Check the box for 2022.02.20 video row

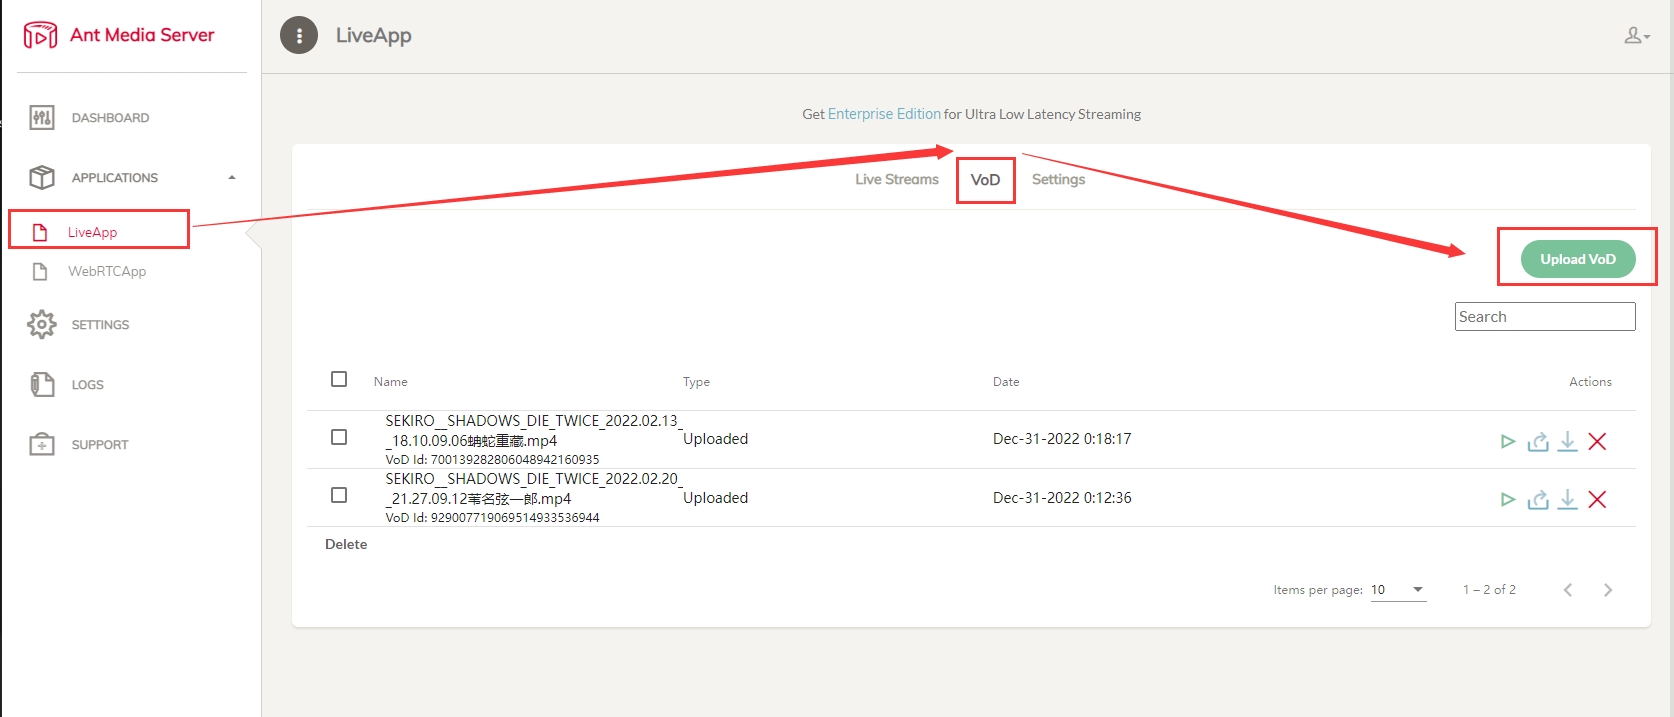[339, 495]
